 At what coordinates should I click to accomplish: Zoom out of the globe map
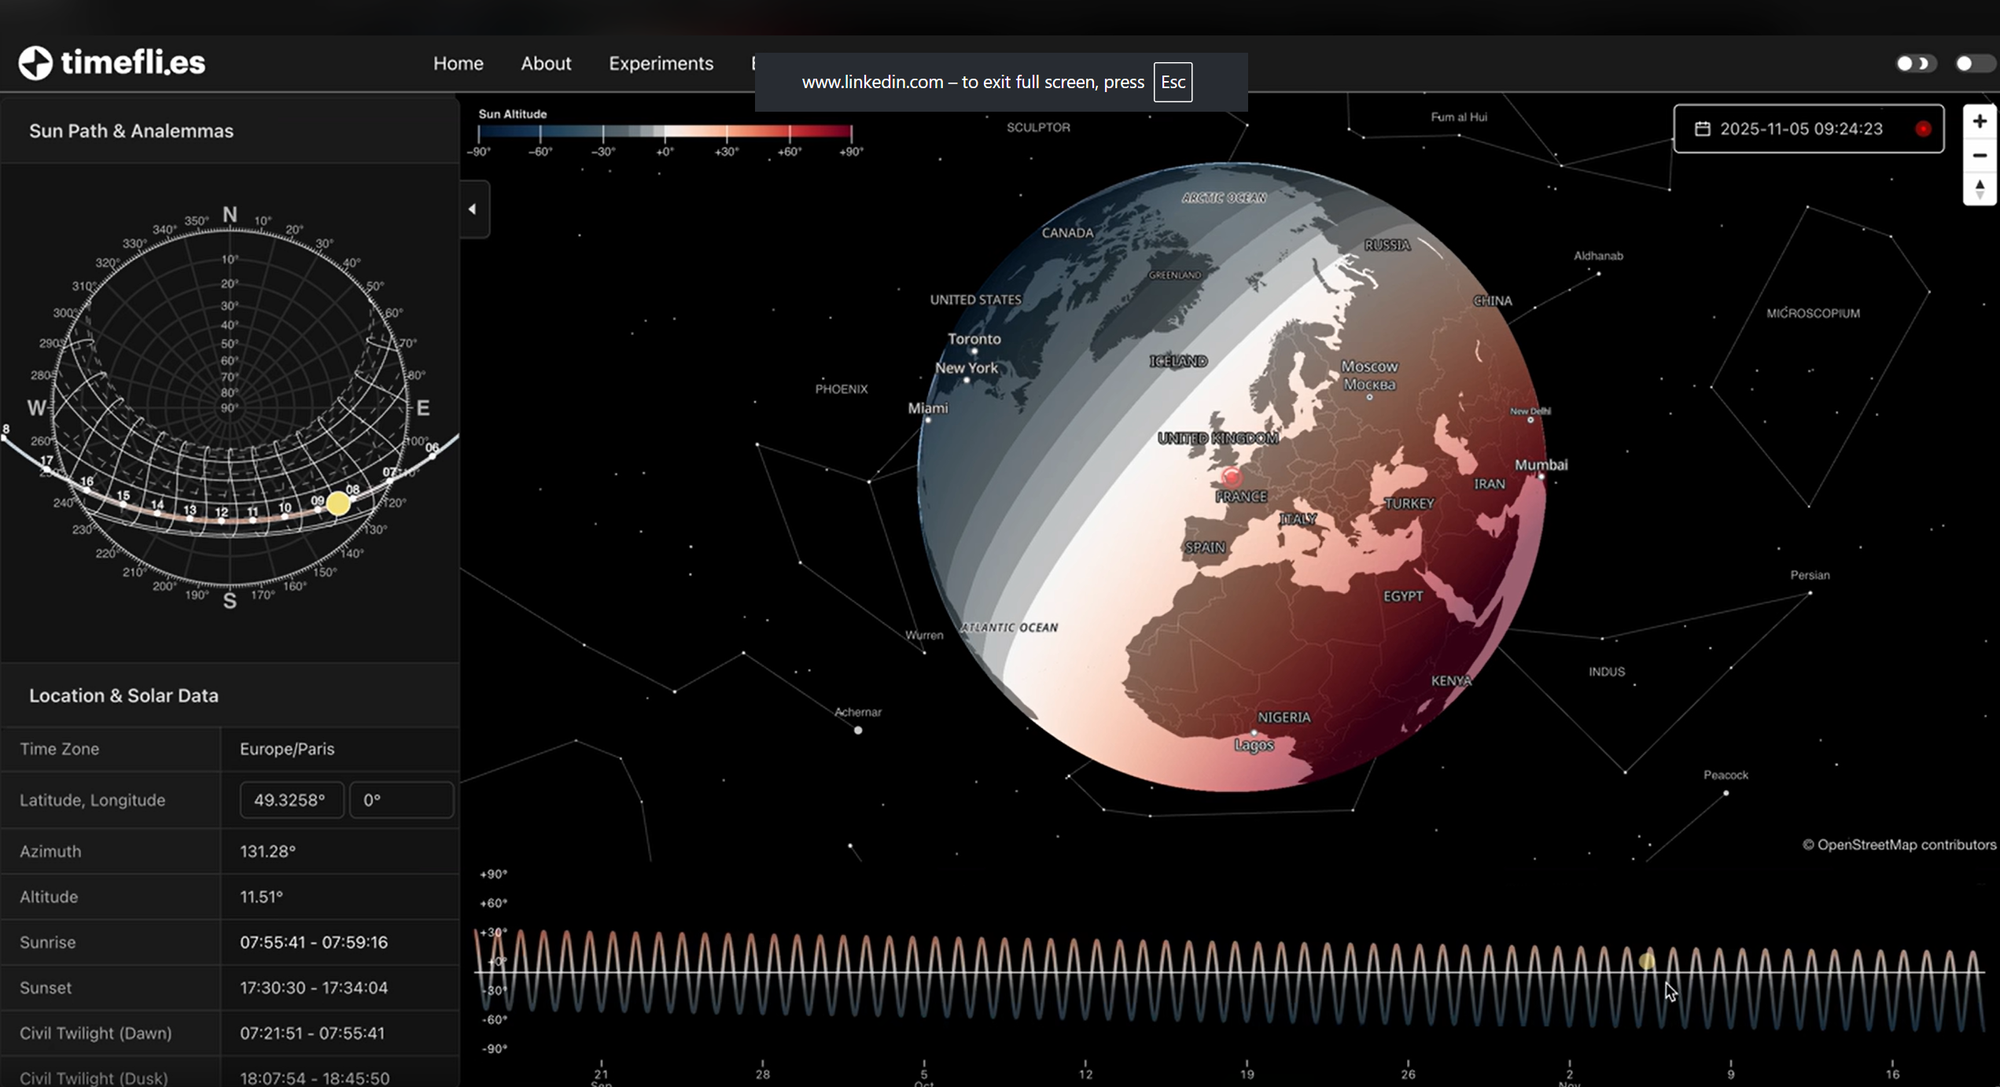coord(1979,156)
